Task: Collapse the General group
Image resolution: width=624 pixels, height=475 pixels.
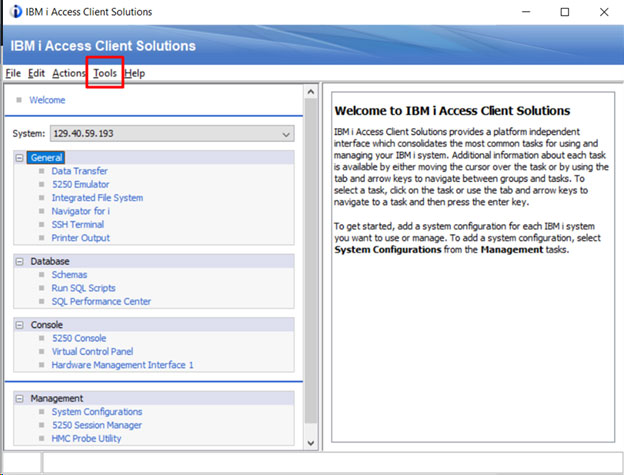Action: pos(19,158)
